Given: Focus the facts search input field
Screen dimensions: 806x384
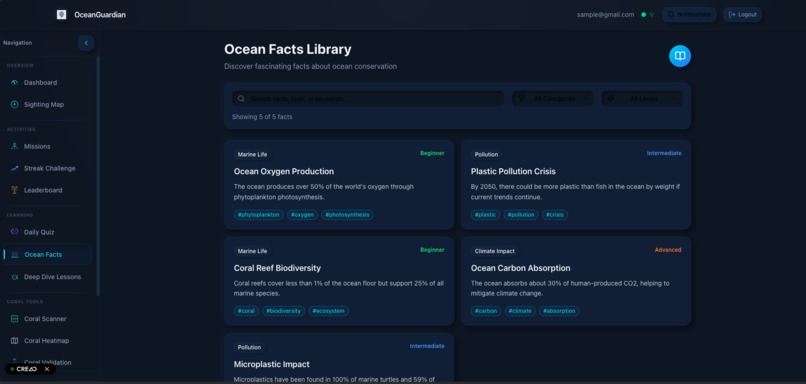Looking at the screenshot, I should [x=368, y=99].
